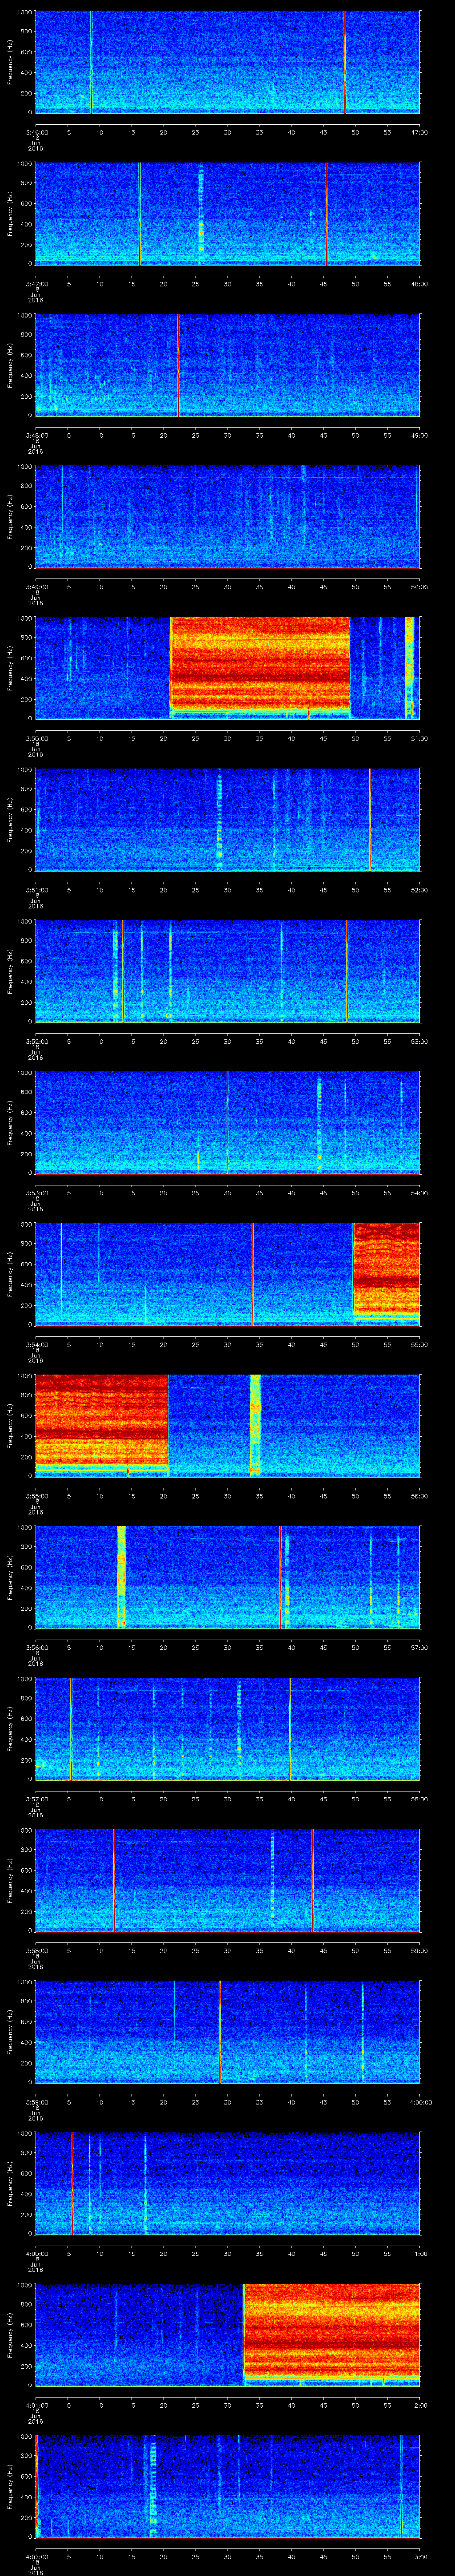Click the spectrogram panel starting at 3:53:00
Viewport: 455px width, 2576px height.
(x=228, y=1122)
